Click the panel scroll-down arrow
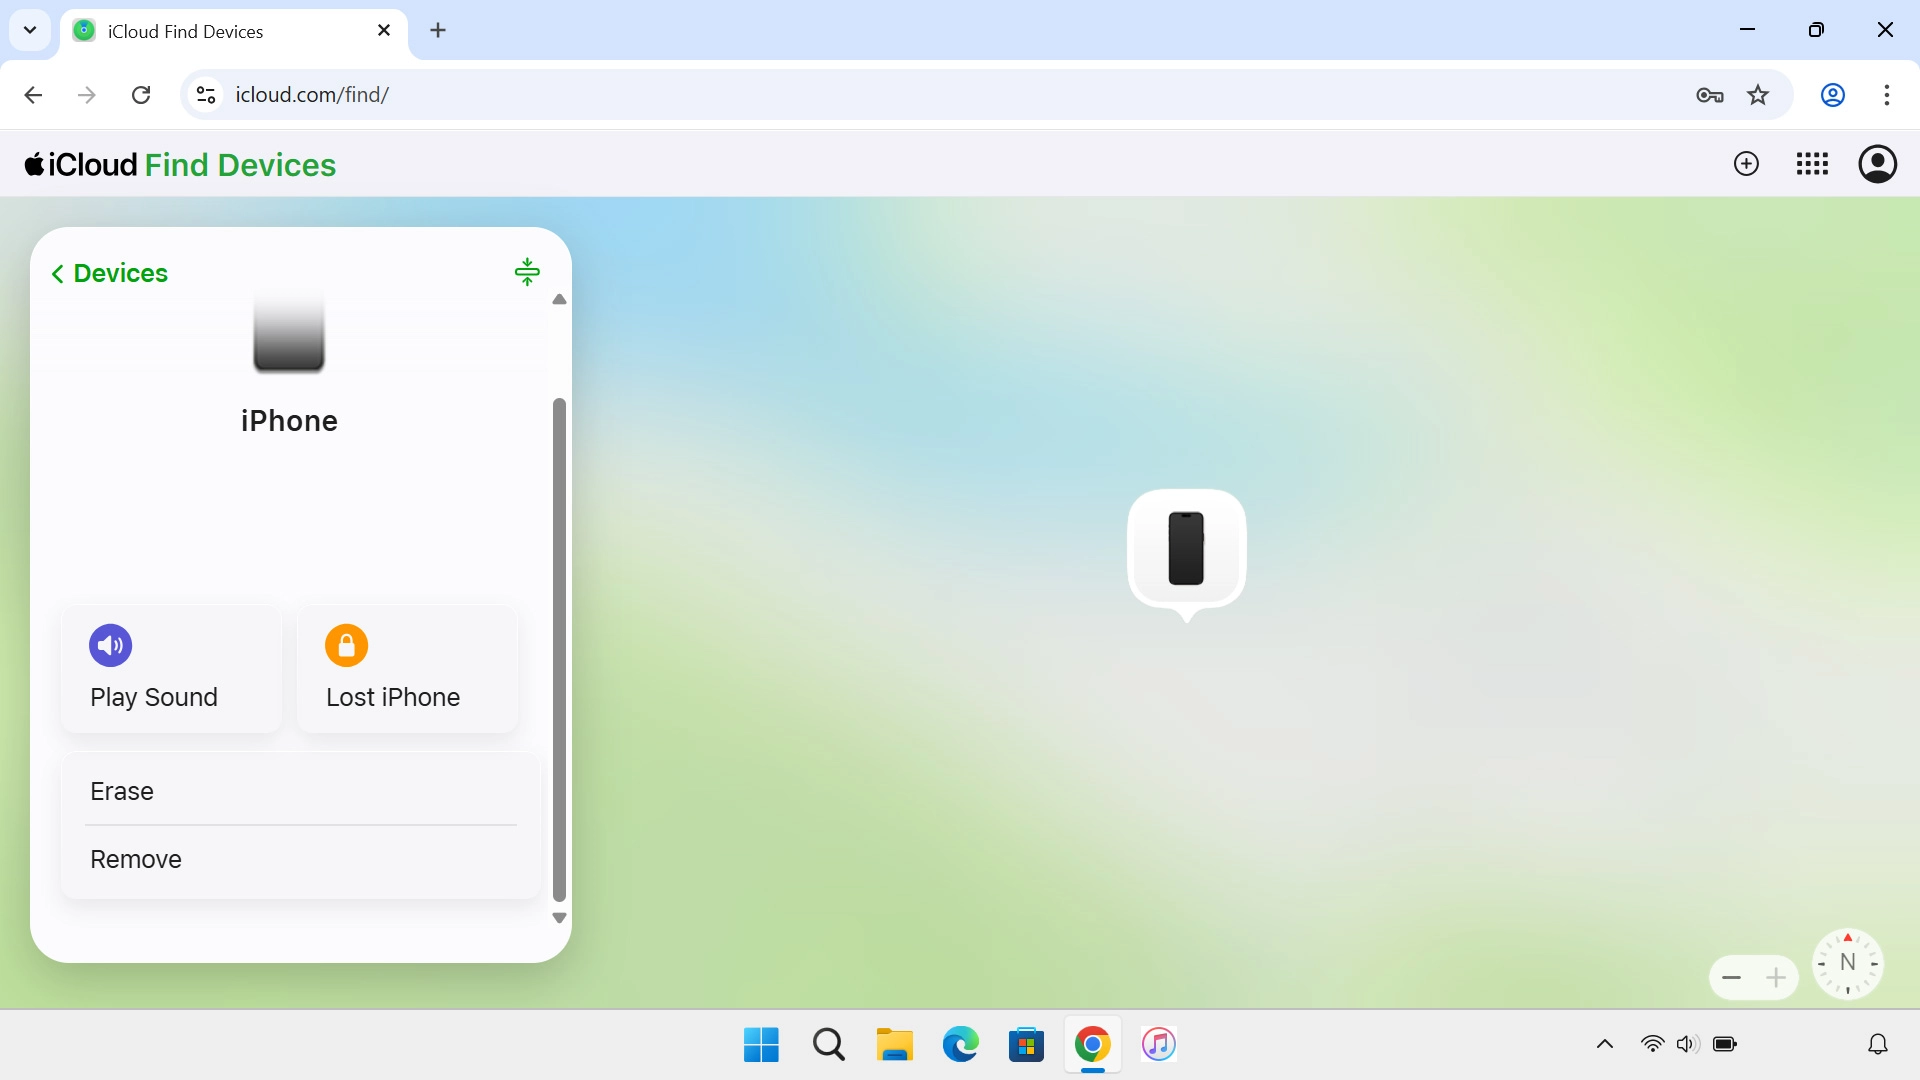The height and width of the screenshot is (1080, 1920). 559,918
